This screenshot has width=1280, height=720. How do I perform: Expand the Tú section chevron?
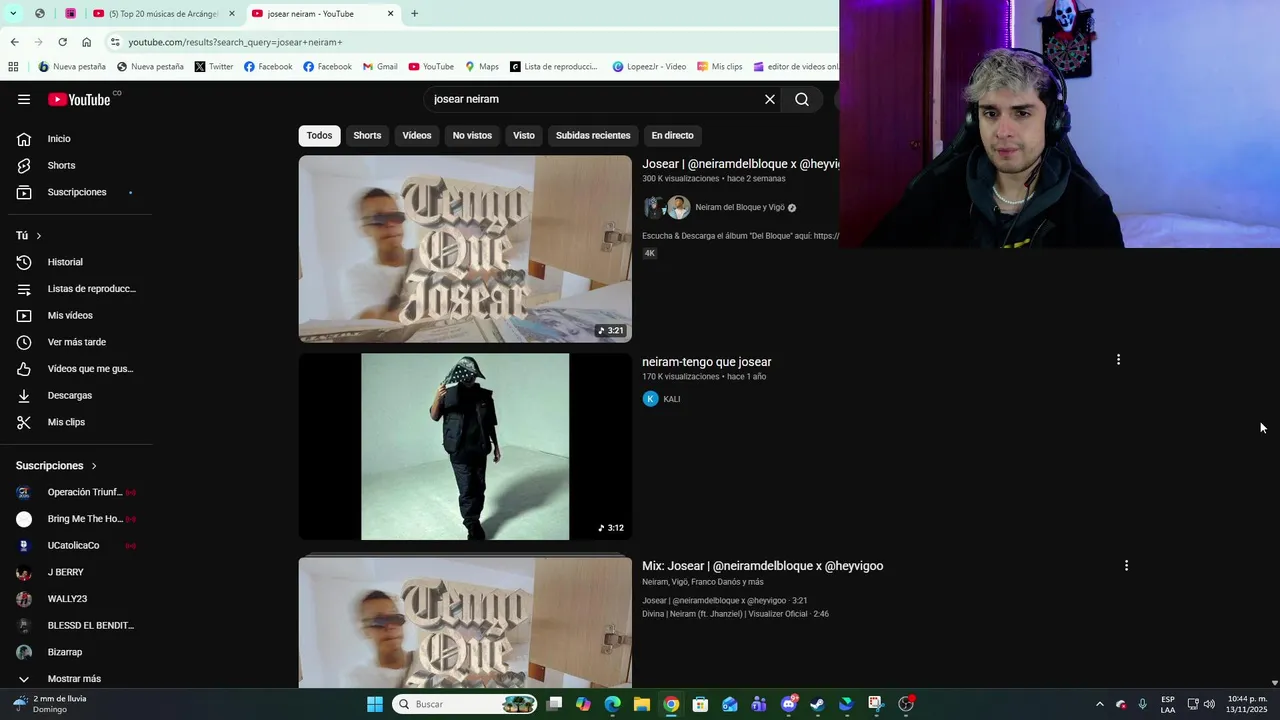click(39, 236)
